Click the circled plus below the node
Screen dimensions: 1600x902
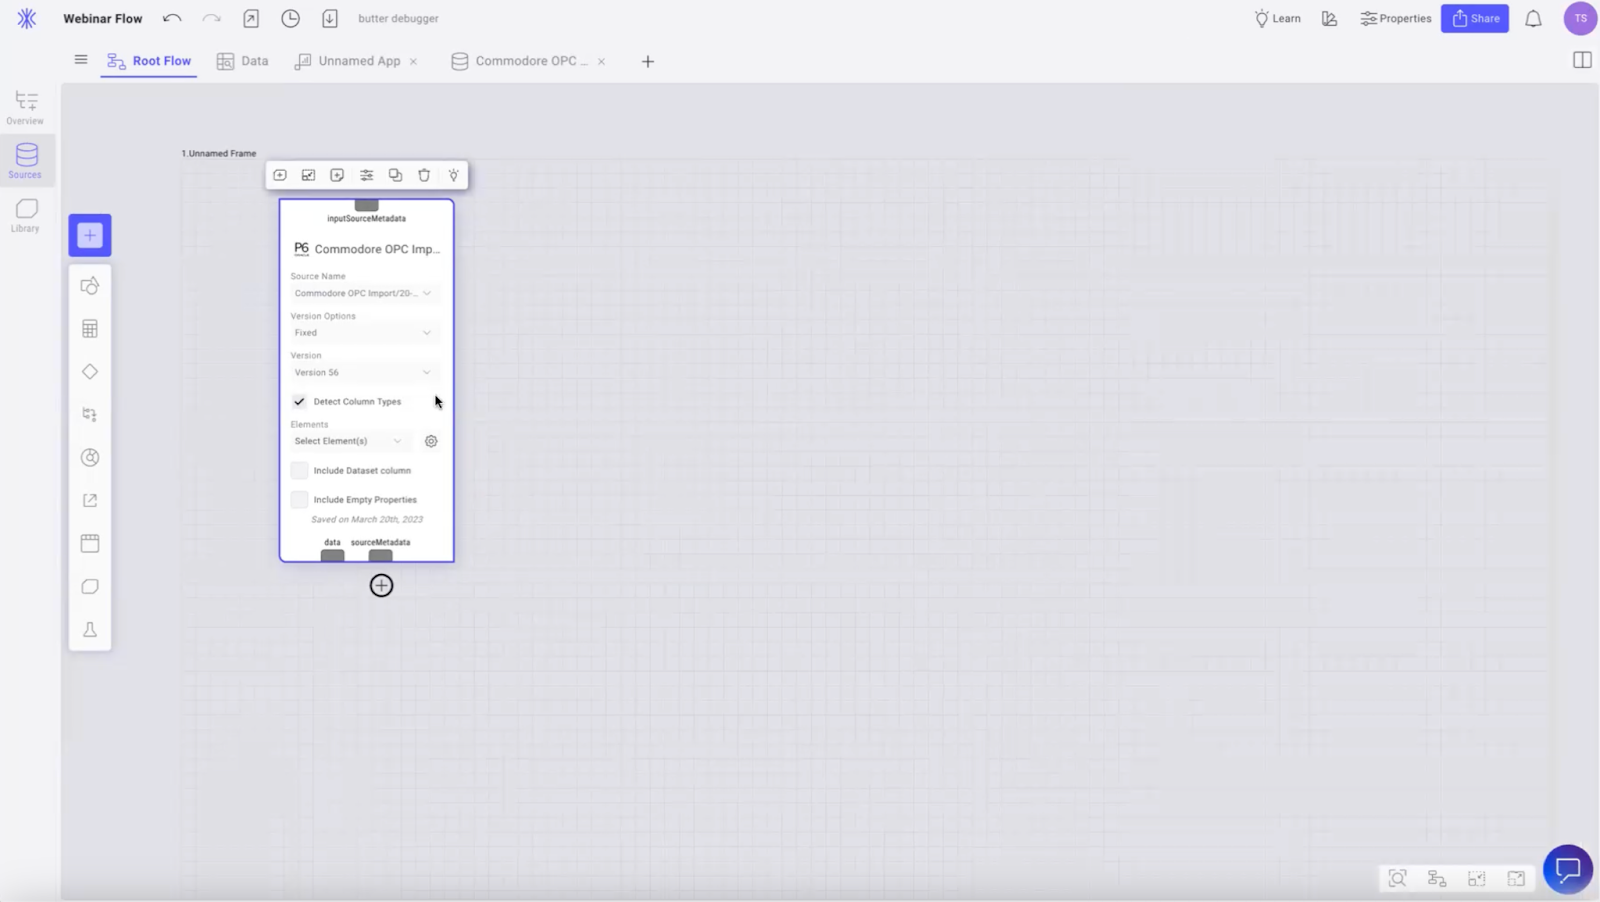pyautogui.click(x=381, y=586)
